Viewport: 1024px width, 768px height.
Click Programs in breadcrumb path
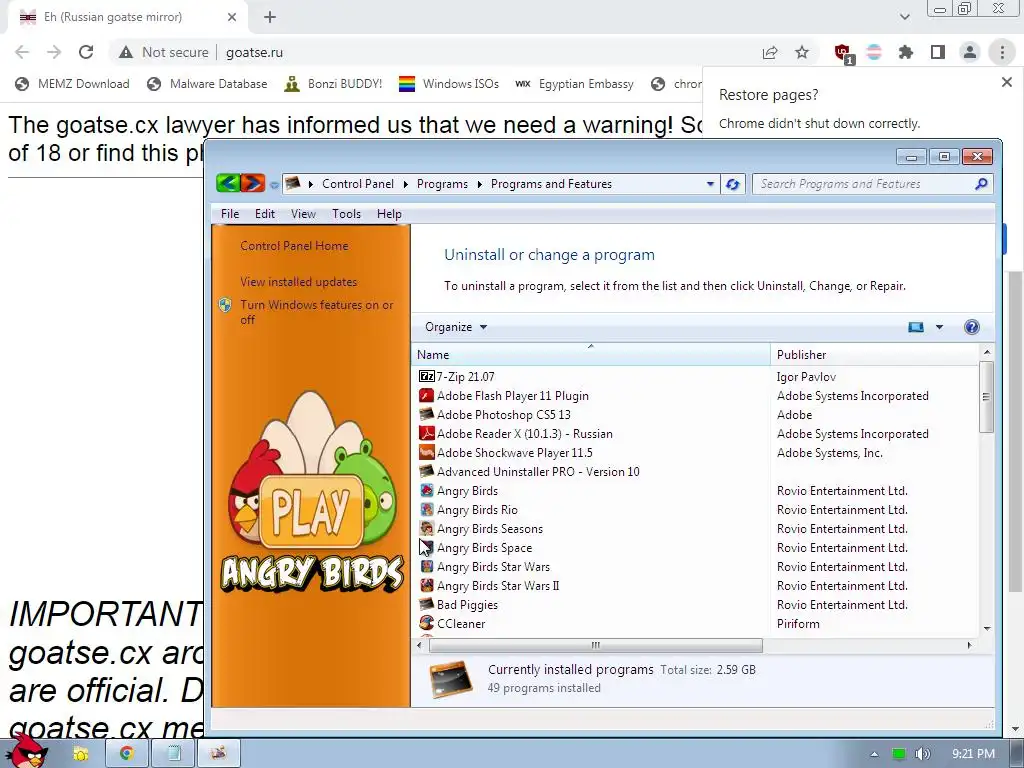point(442,184)
